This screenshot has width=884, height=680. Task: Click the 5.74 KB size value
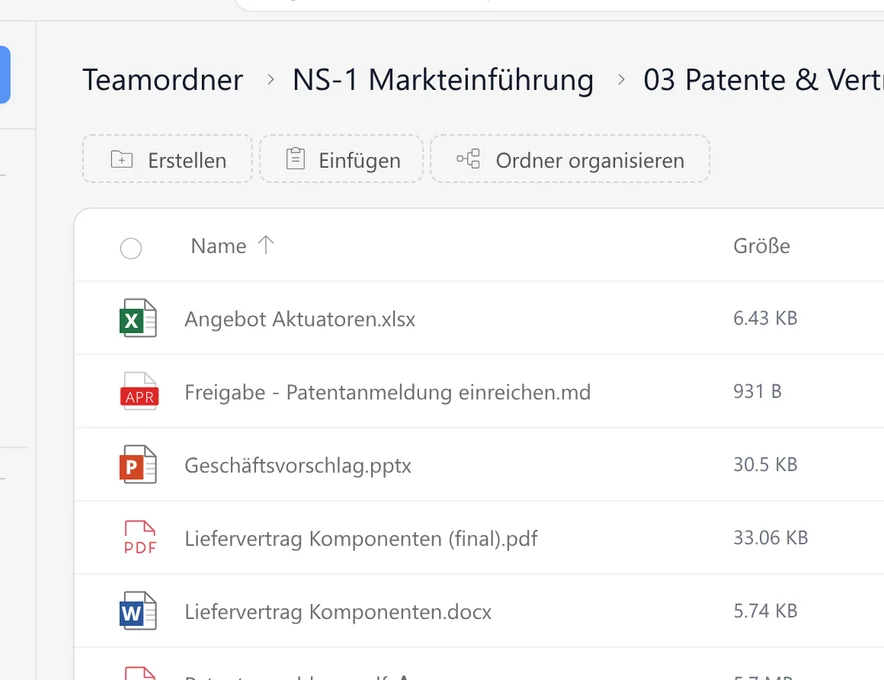tap(765, 611)
